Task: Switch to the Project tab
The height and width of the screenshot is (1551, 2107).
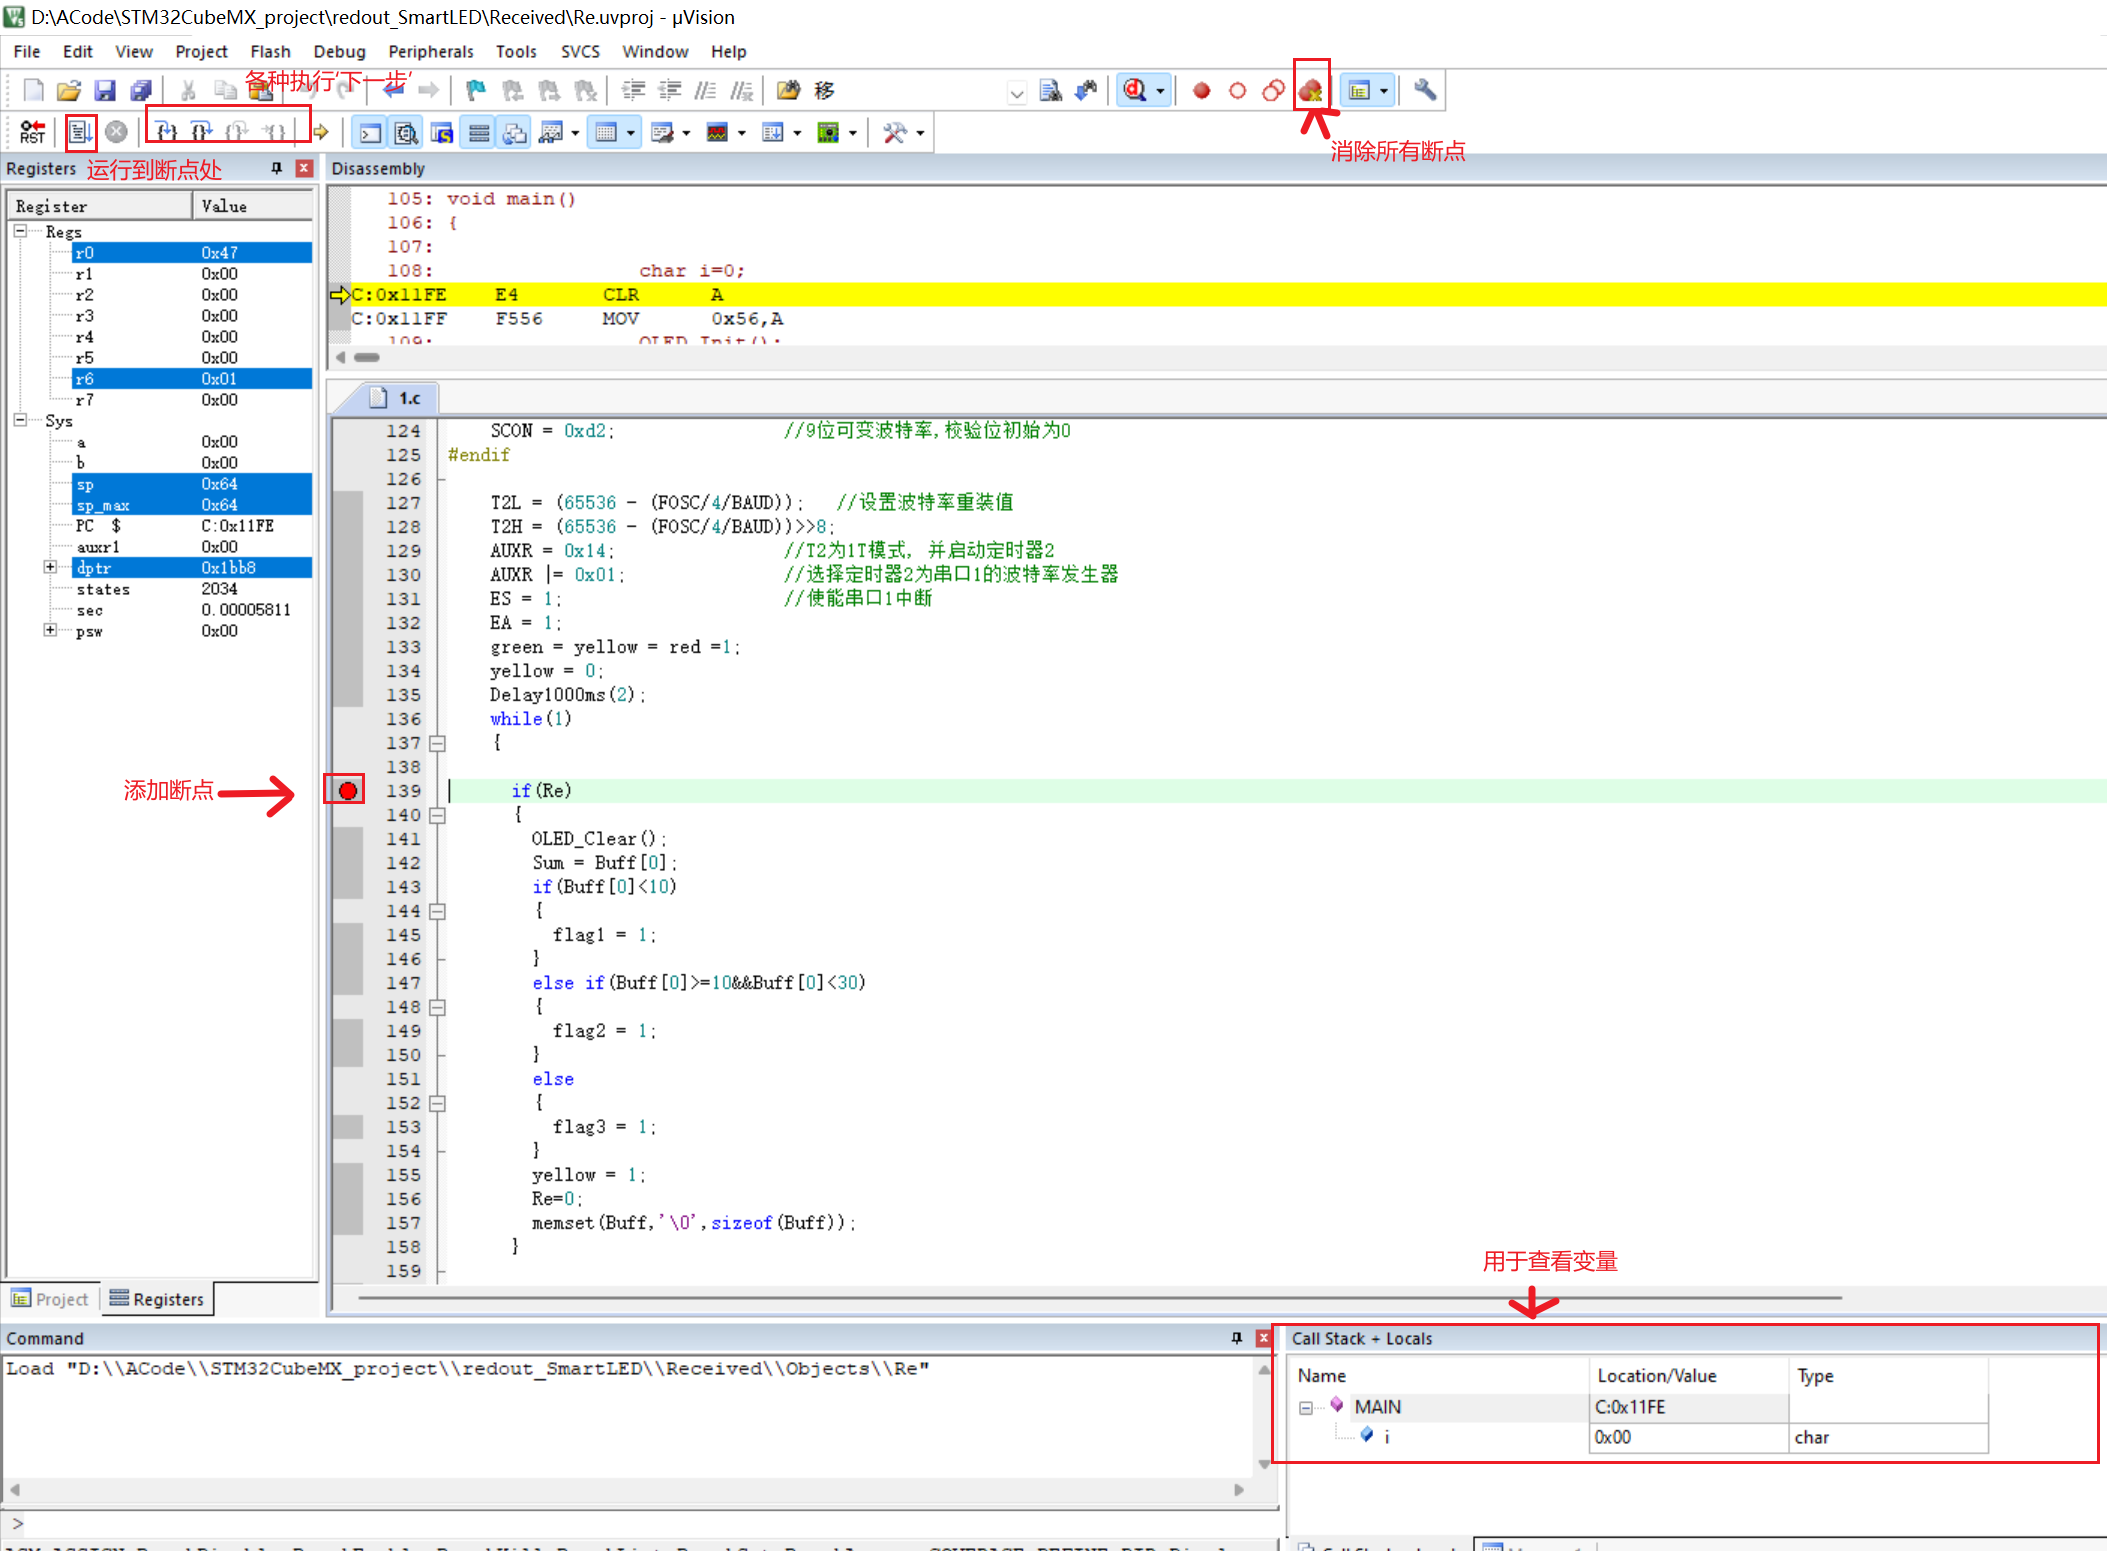Action: [x=50, y=1299]
